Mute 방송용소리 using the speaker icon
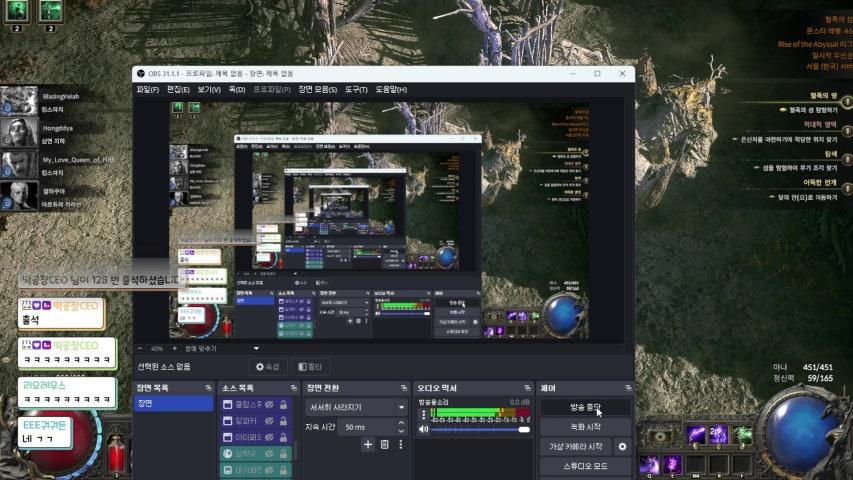853x480 pixels. (x=424, y=429)
